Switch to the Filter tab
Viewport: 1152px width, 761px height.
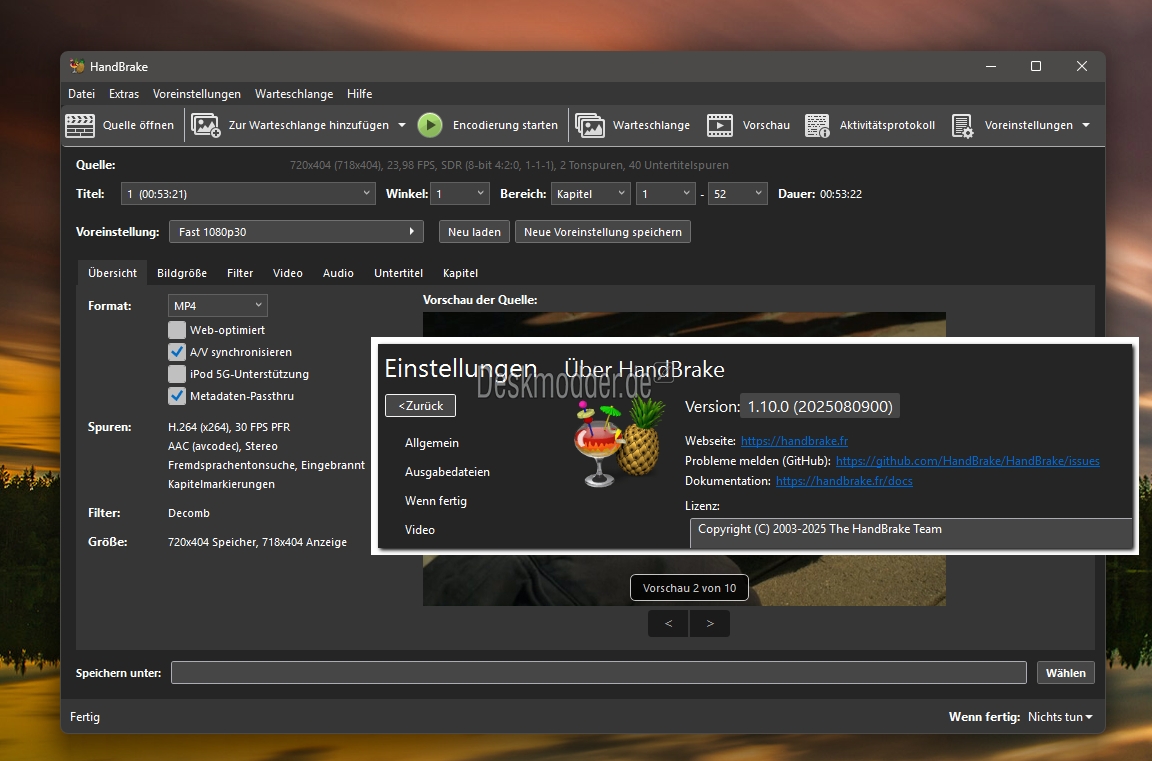(x=240, y=273)
